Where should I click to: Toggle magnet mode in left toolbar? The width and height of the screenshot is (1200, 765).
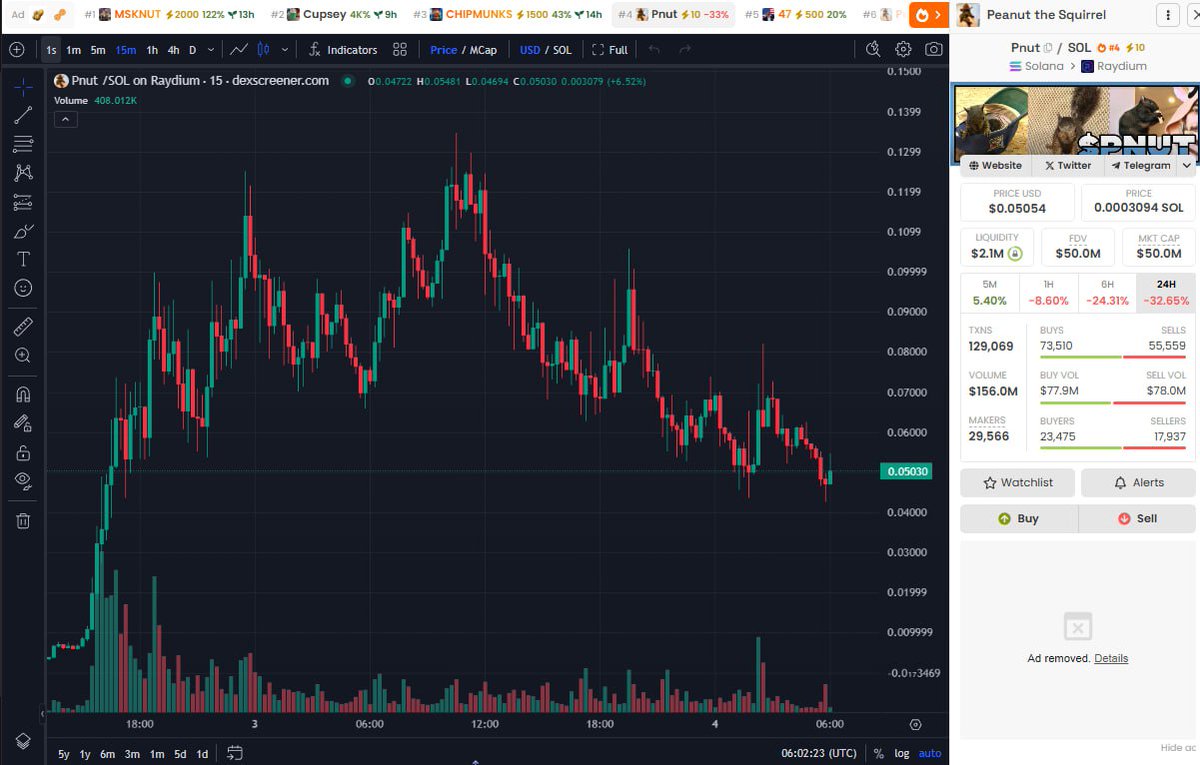23,394
